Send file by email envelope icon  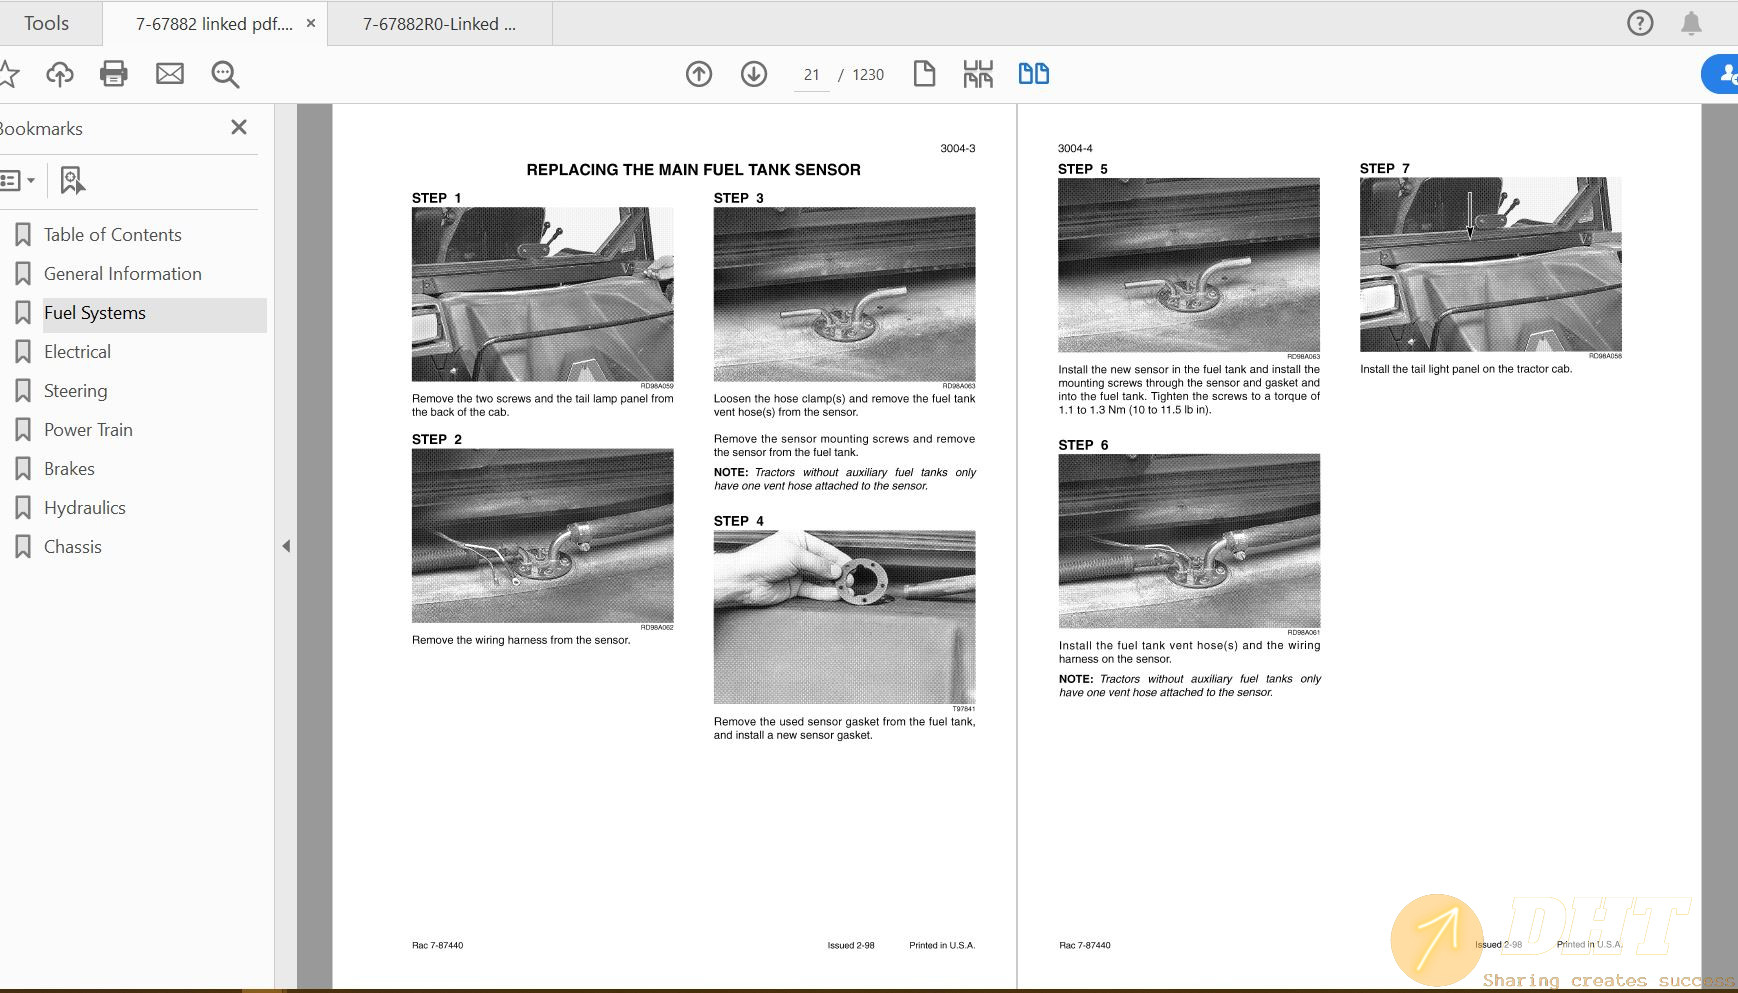coord(170,74)
